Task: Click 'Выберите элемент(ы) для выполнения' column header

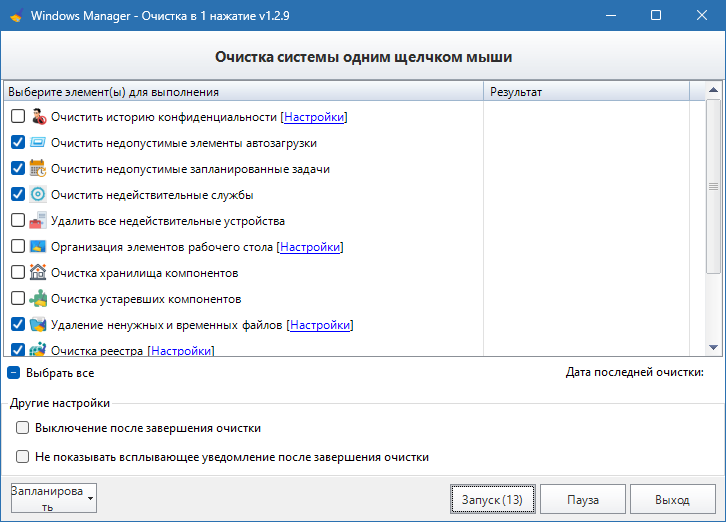Action: pos(244,92)
